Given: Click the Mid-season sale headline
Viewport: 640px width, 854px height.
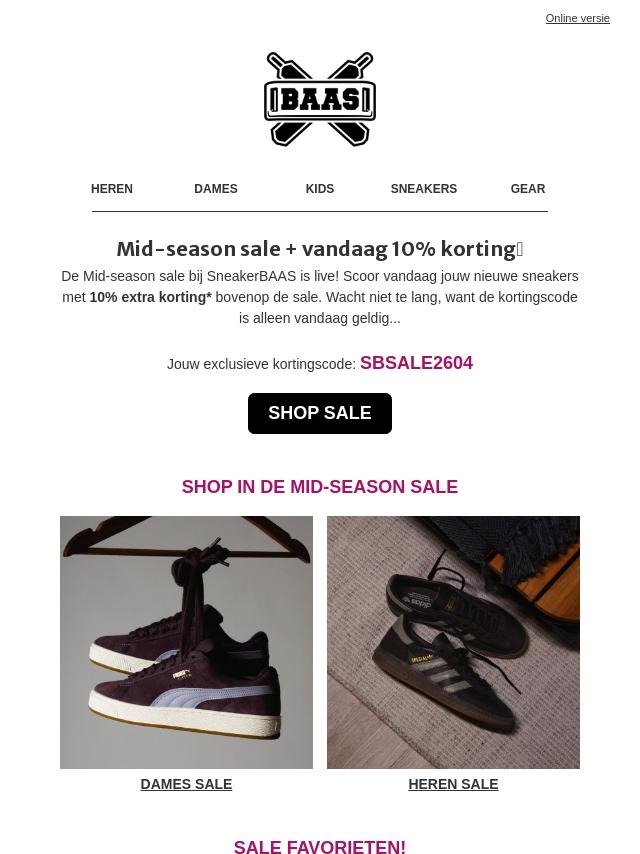Looking at the screenshot, I should pos(320,249).
